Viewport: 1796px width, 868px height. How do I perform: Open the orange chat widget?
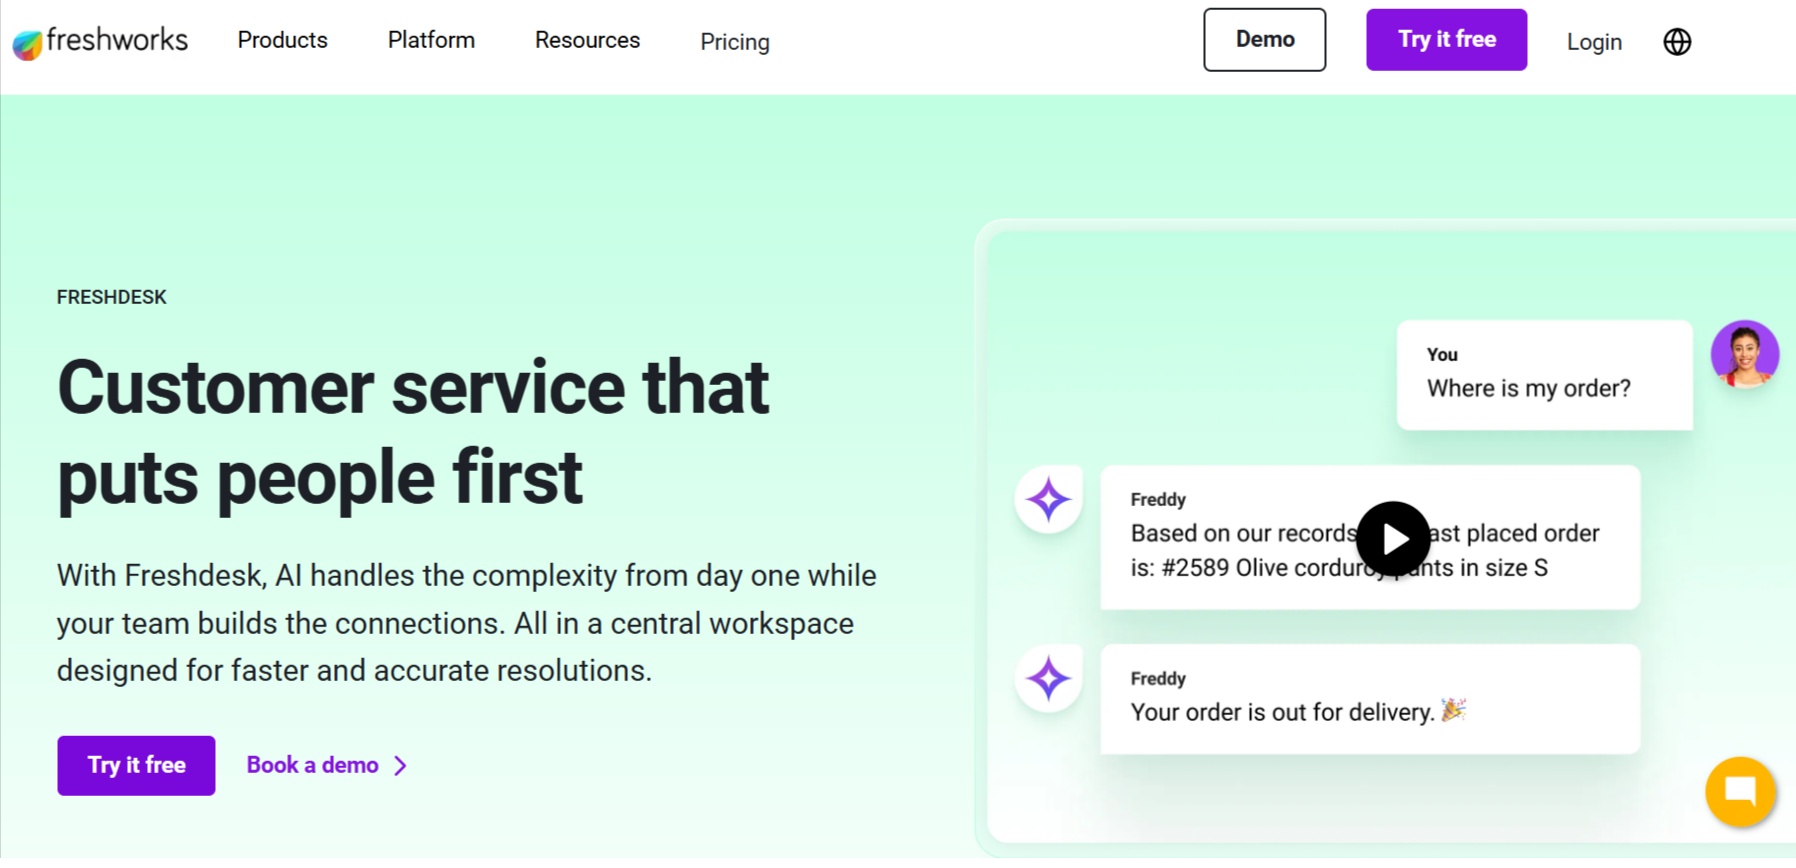[x=1740, y=792]
